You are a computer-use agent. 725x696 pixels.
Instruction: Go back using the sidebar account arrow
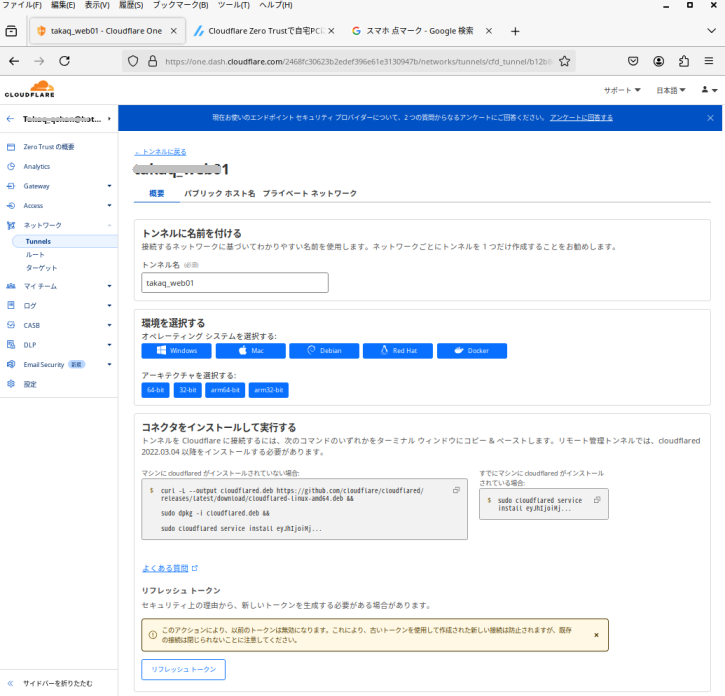click(x=10, y=119)
